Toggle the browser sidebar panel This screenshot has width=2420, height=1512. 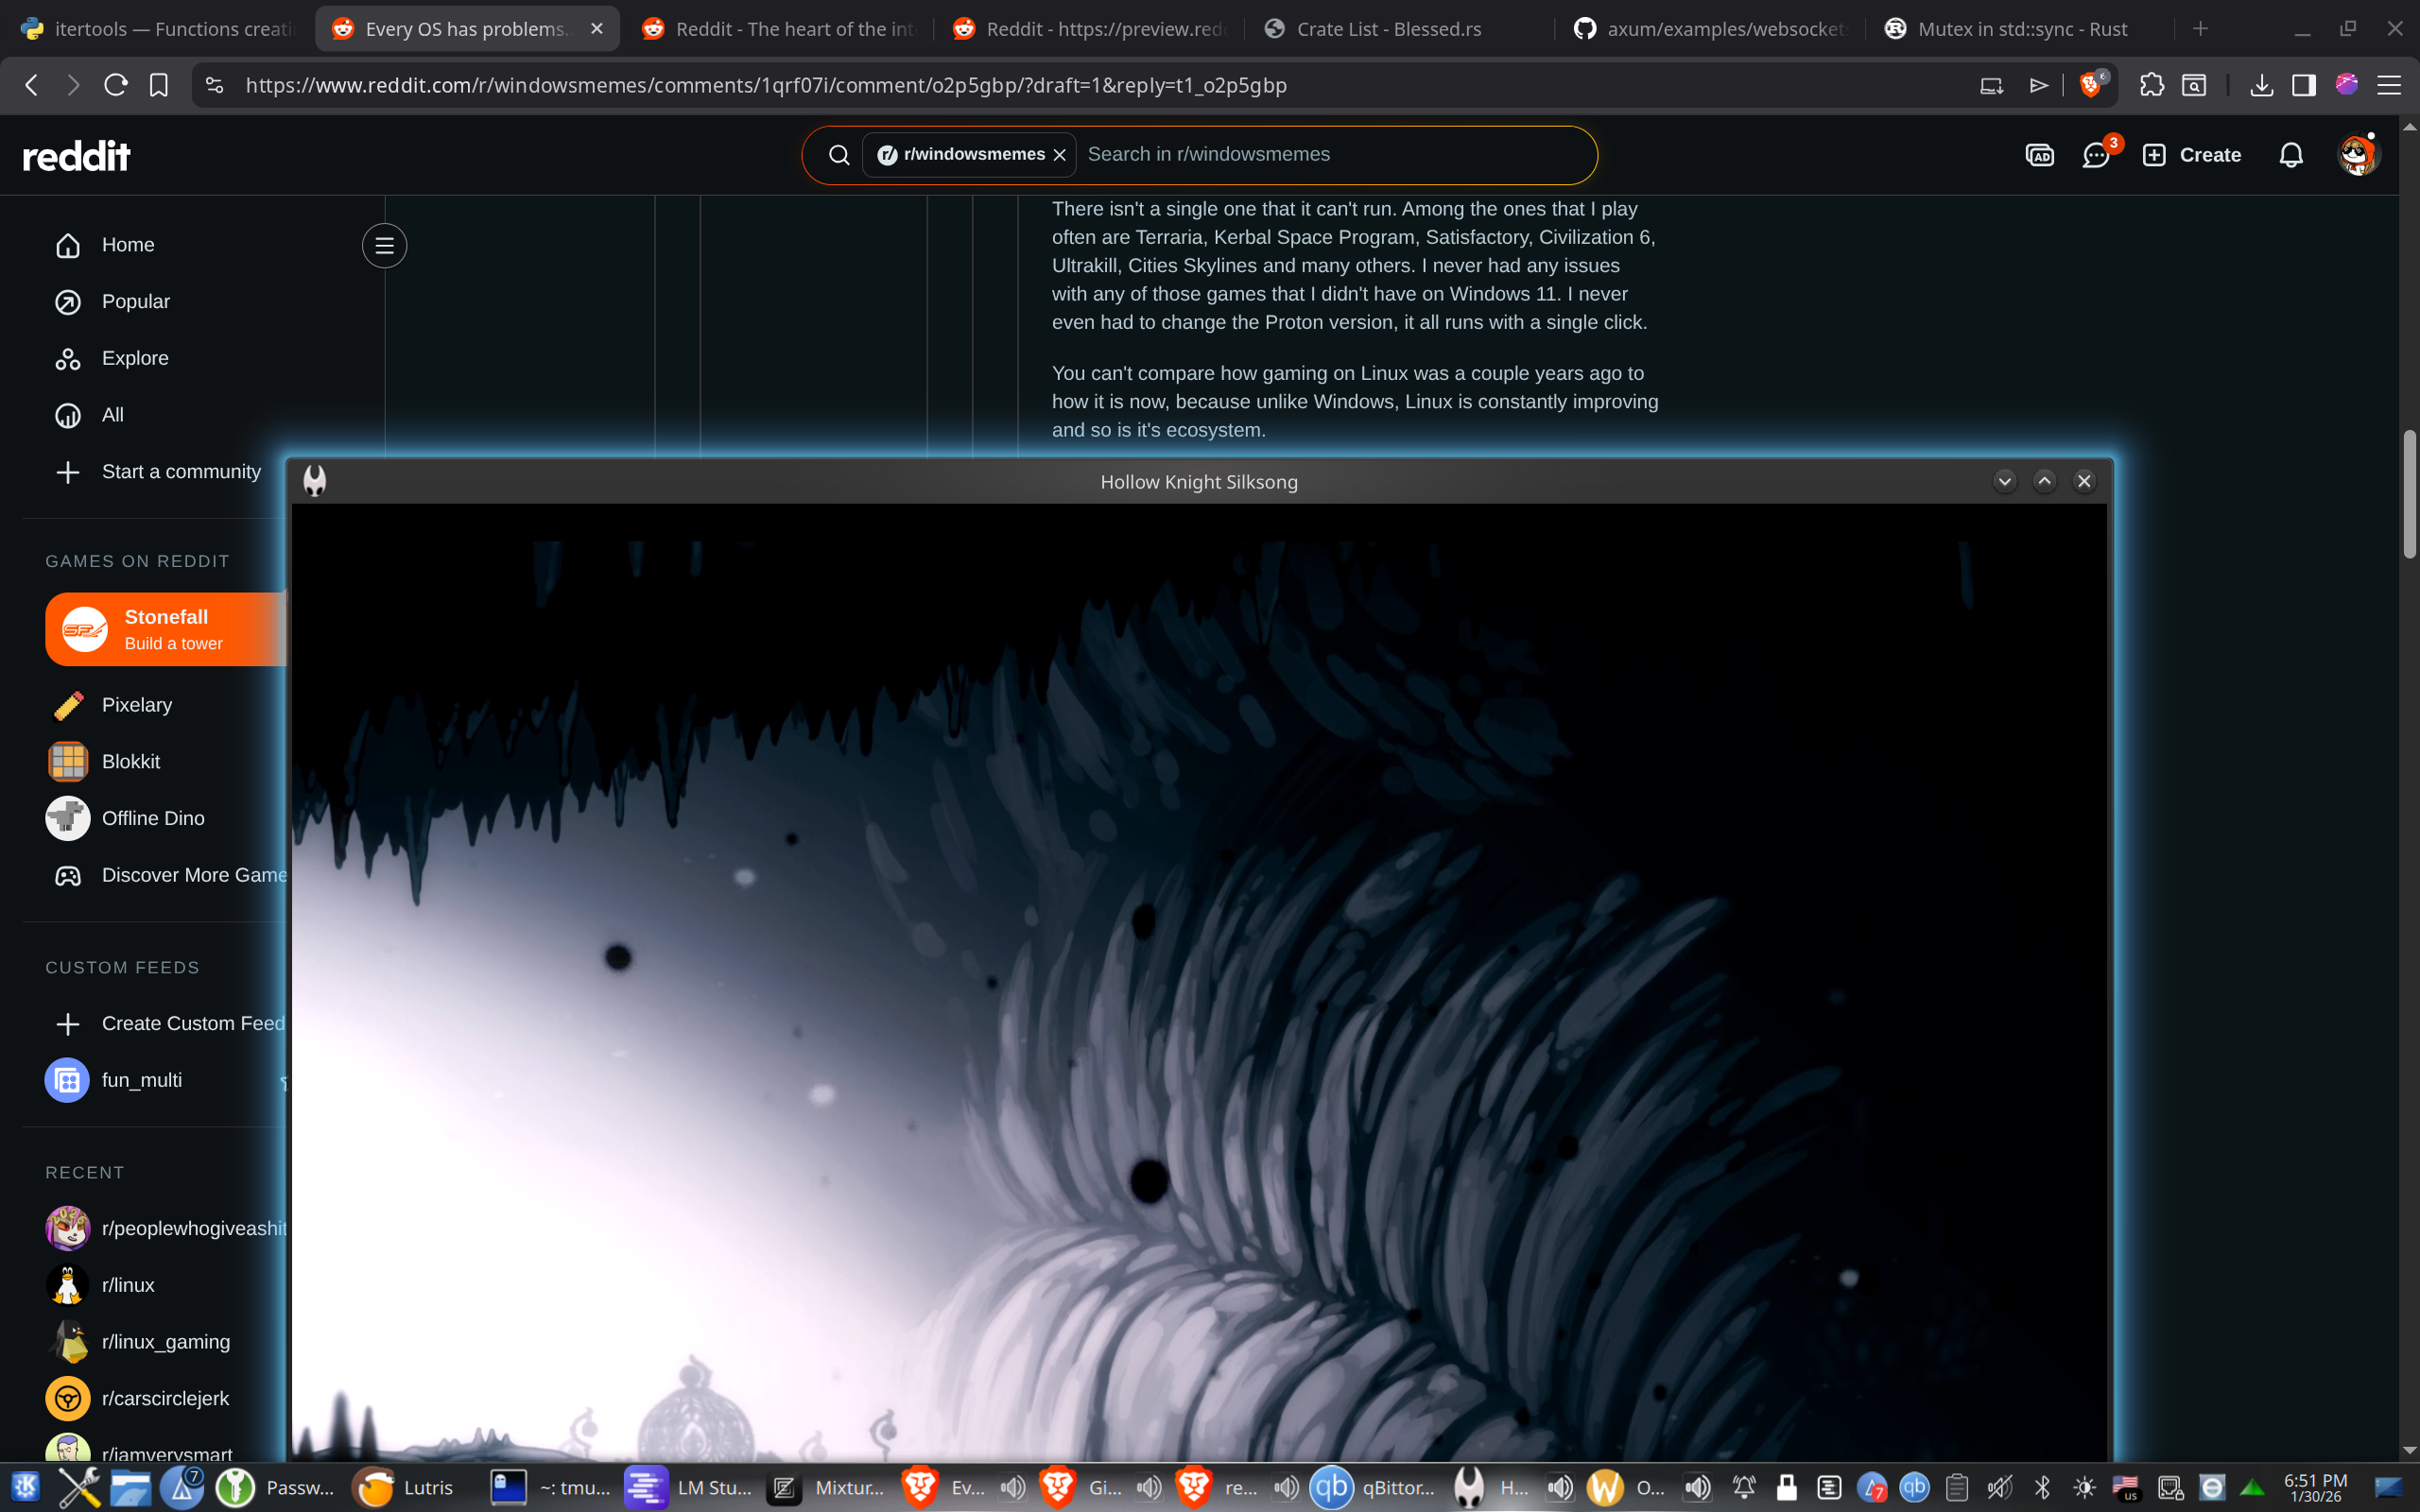click(2304, 85)
